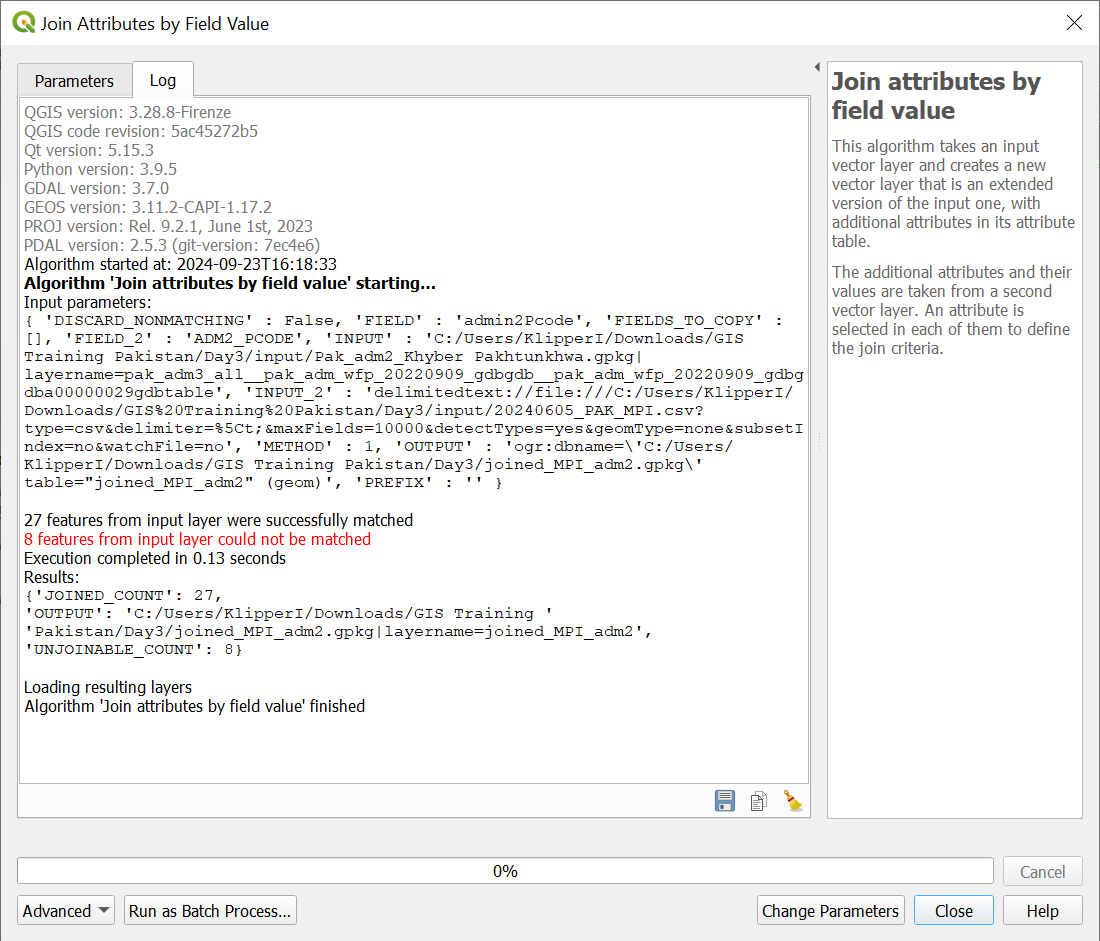Open Help for this algorithm
Viewport: 1100px width, 941px height.
(x=1042, y=911)
